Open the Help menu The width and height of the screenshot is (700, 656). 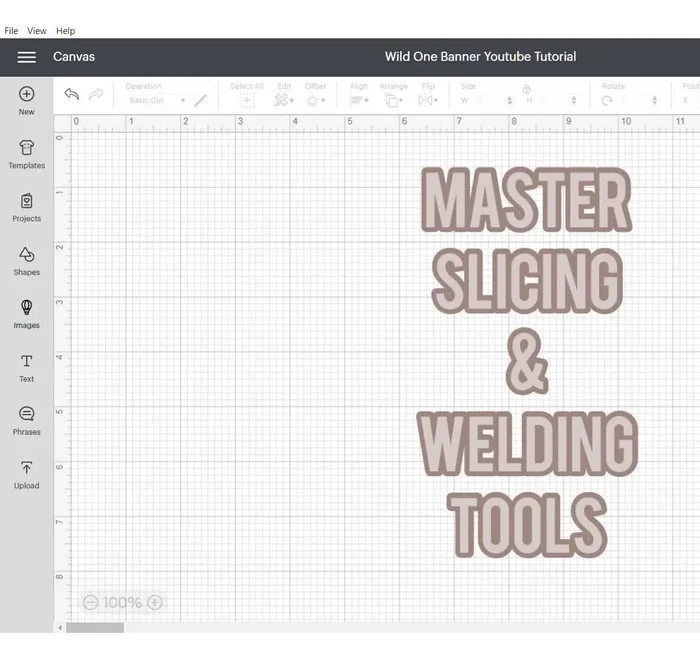click(66, 31)
